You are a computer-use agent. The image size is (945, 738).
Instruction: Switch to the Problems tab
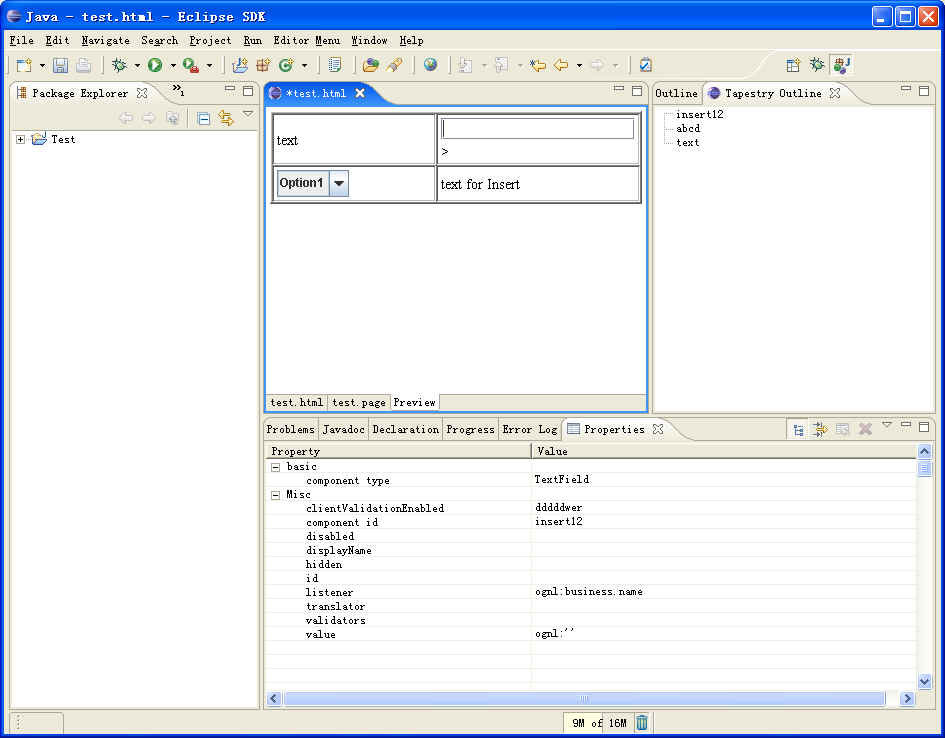pos(290,430)
